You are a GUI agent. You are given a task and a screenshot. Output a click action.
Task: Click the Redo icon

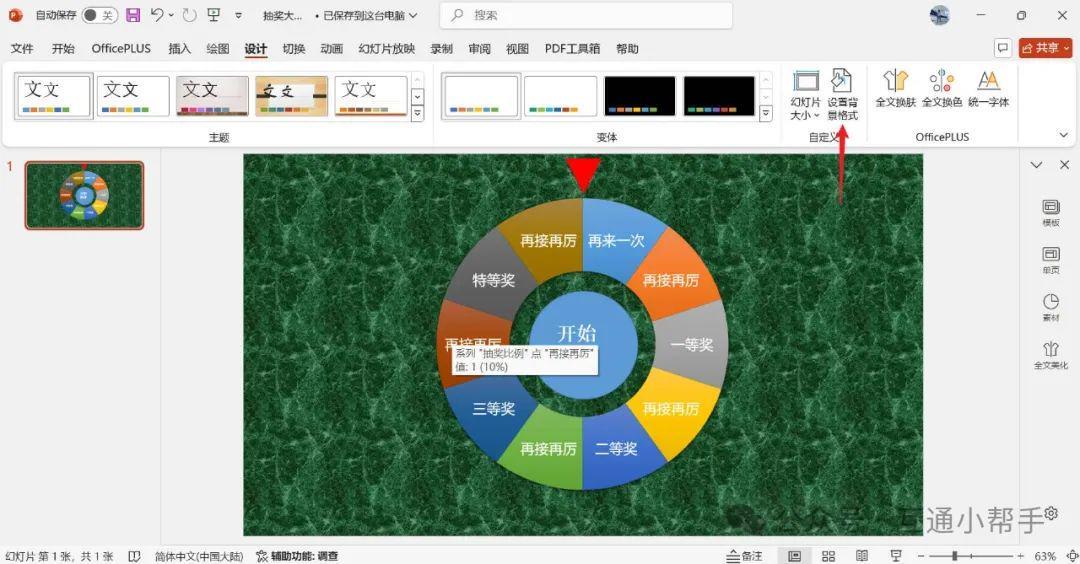pos(189,15)
